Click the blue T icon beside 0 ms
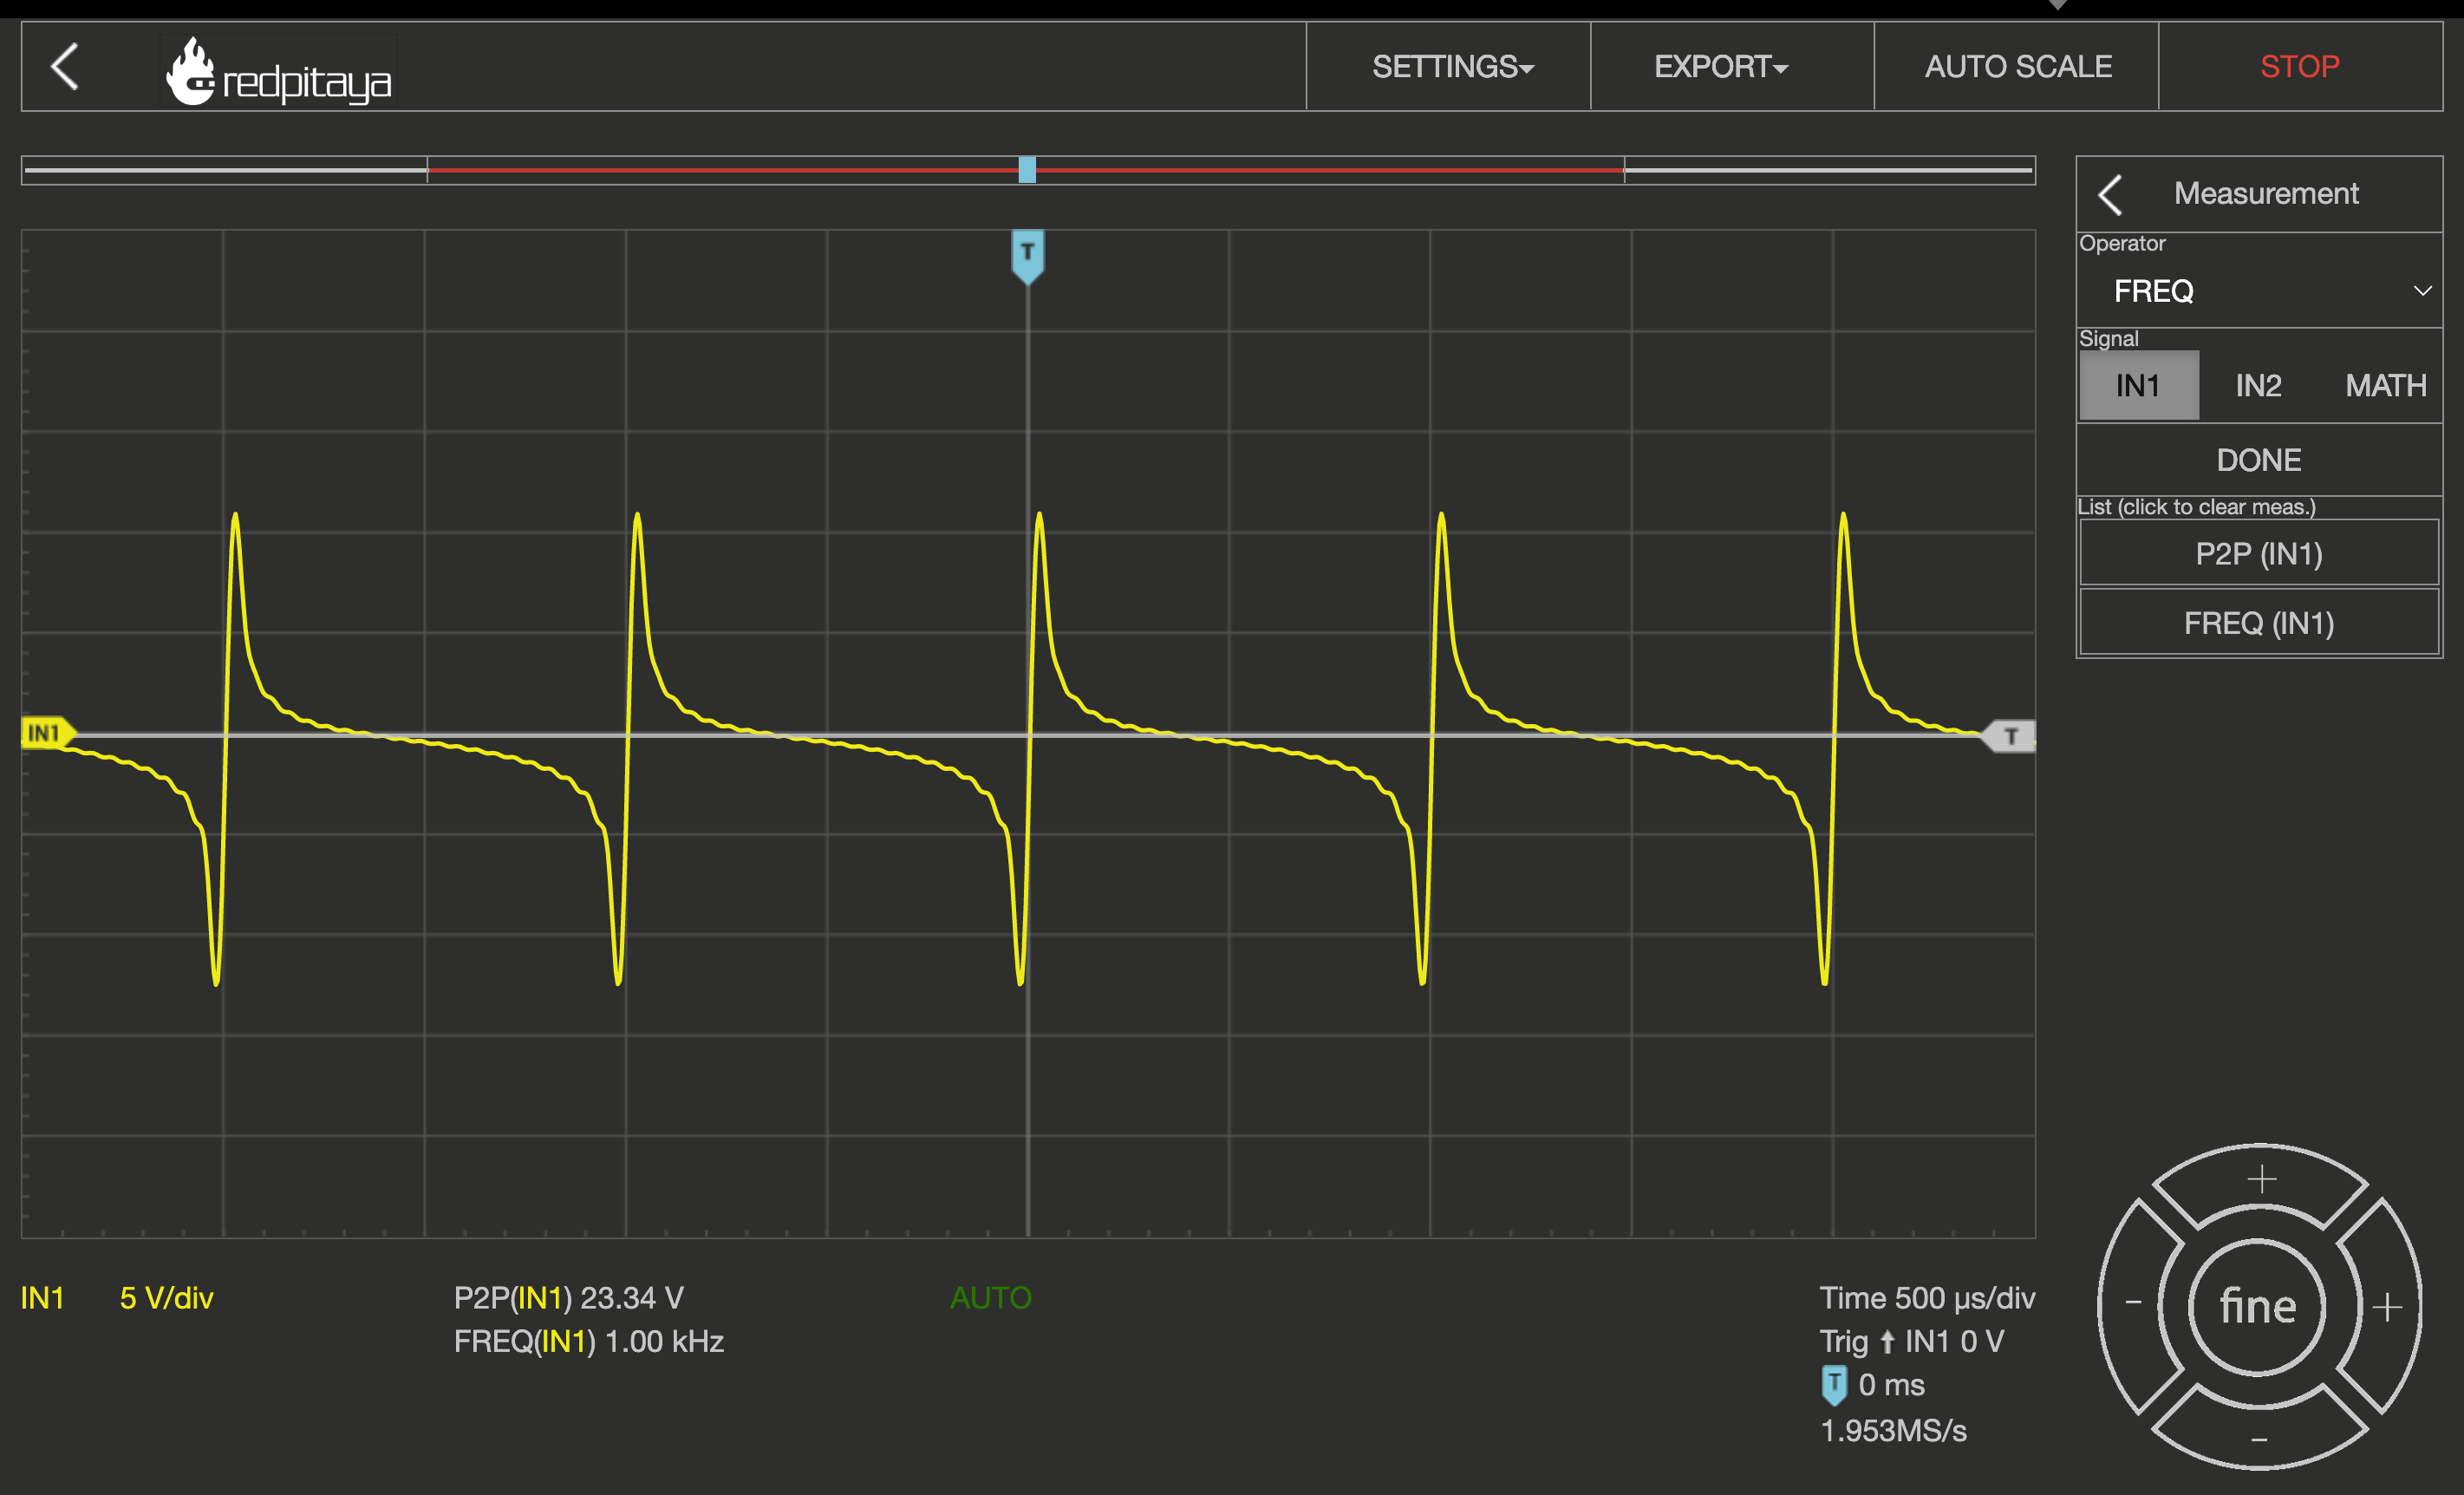The width and height of the screenshot is (2464, 1495). [x=1834, y=1386]
